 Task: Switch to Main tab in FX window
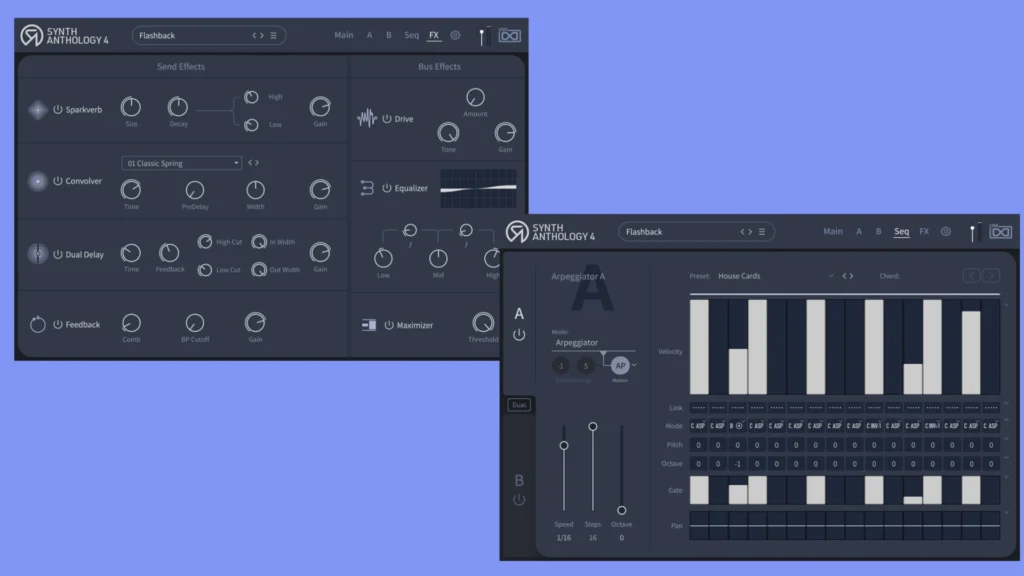point(343,35)
